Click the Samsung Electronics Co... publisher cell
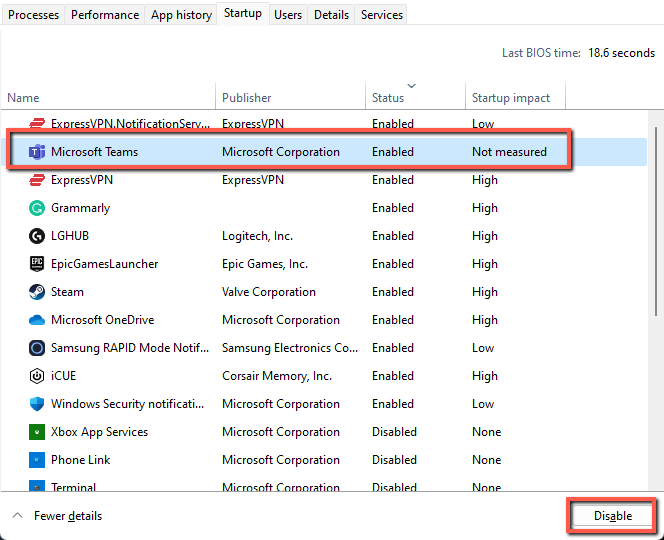 coord(290,348)
